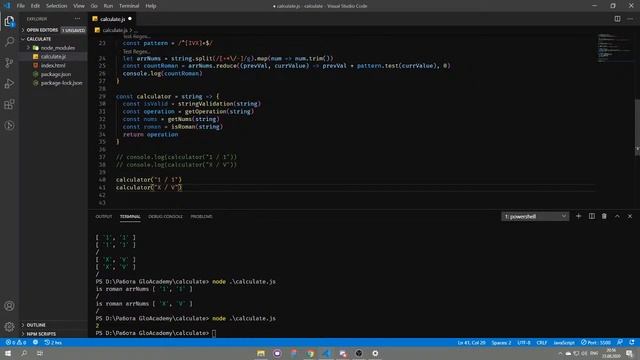Open the Extensions view
This screenshot has height=360, width=640.
[x=9, y=104]
